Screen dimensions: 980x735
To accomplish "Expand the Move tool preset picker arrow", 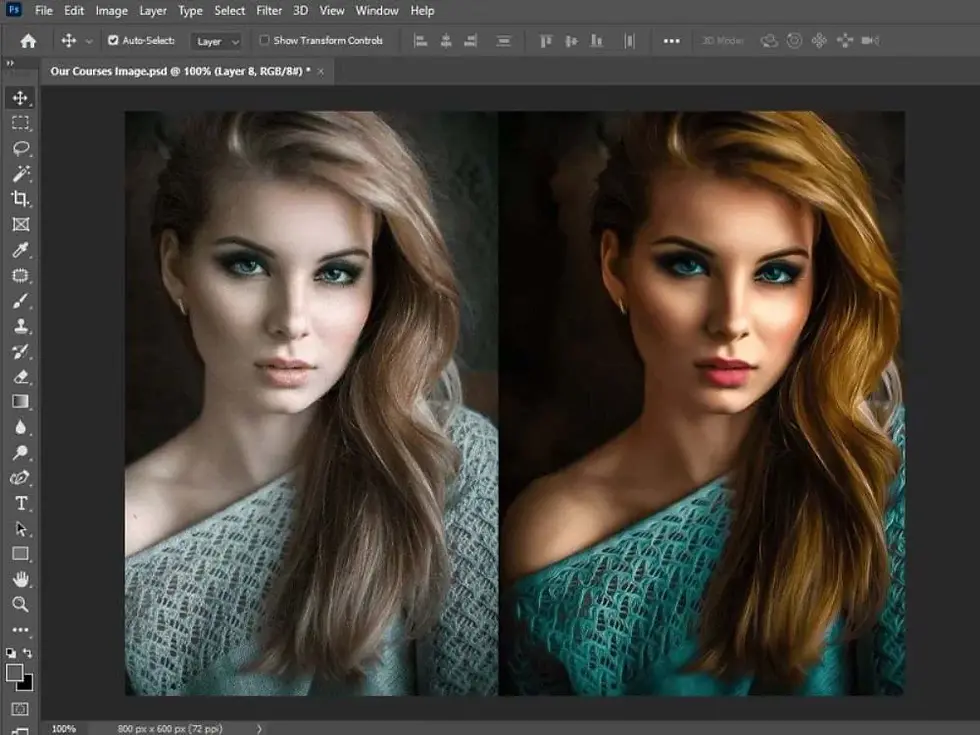I will click(89, 41).
